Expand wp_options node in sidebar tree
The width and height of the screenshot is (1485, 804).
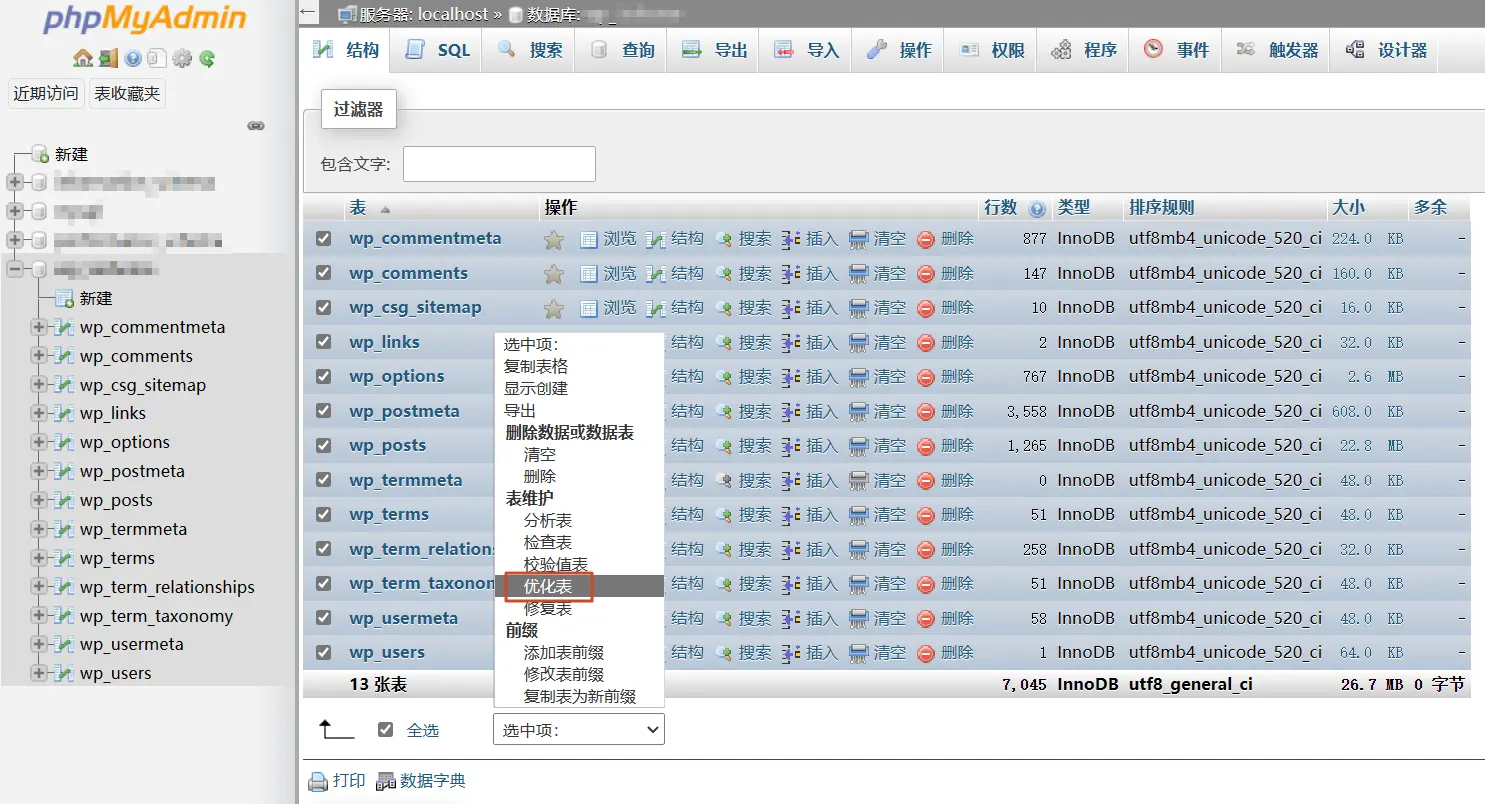[x=39, y=442]
